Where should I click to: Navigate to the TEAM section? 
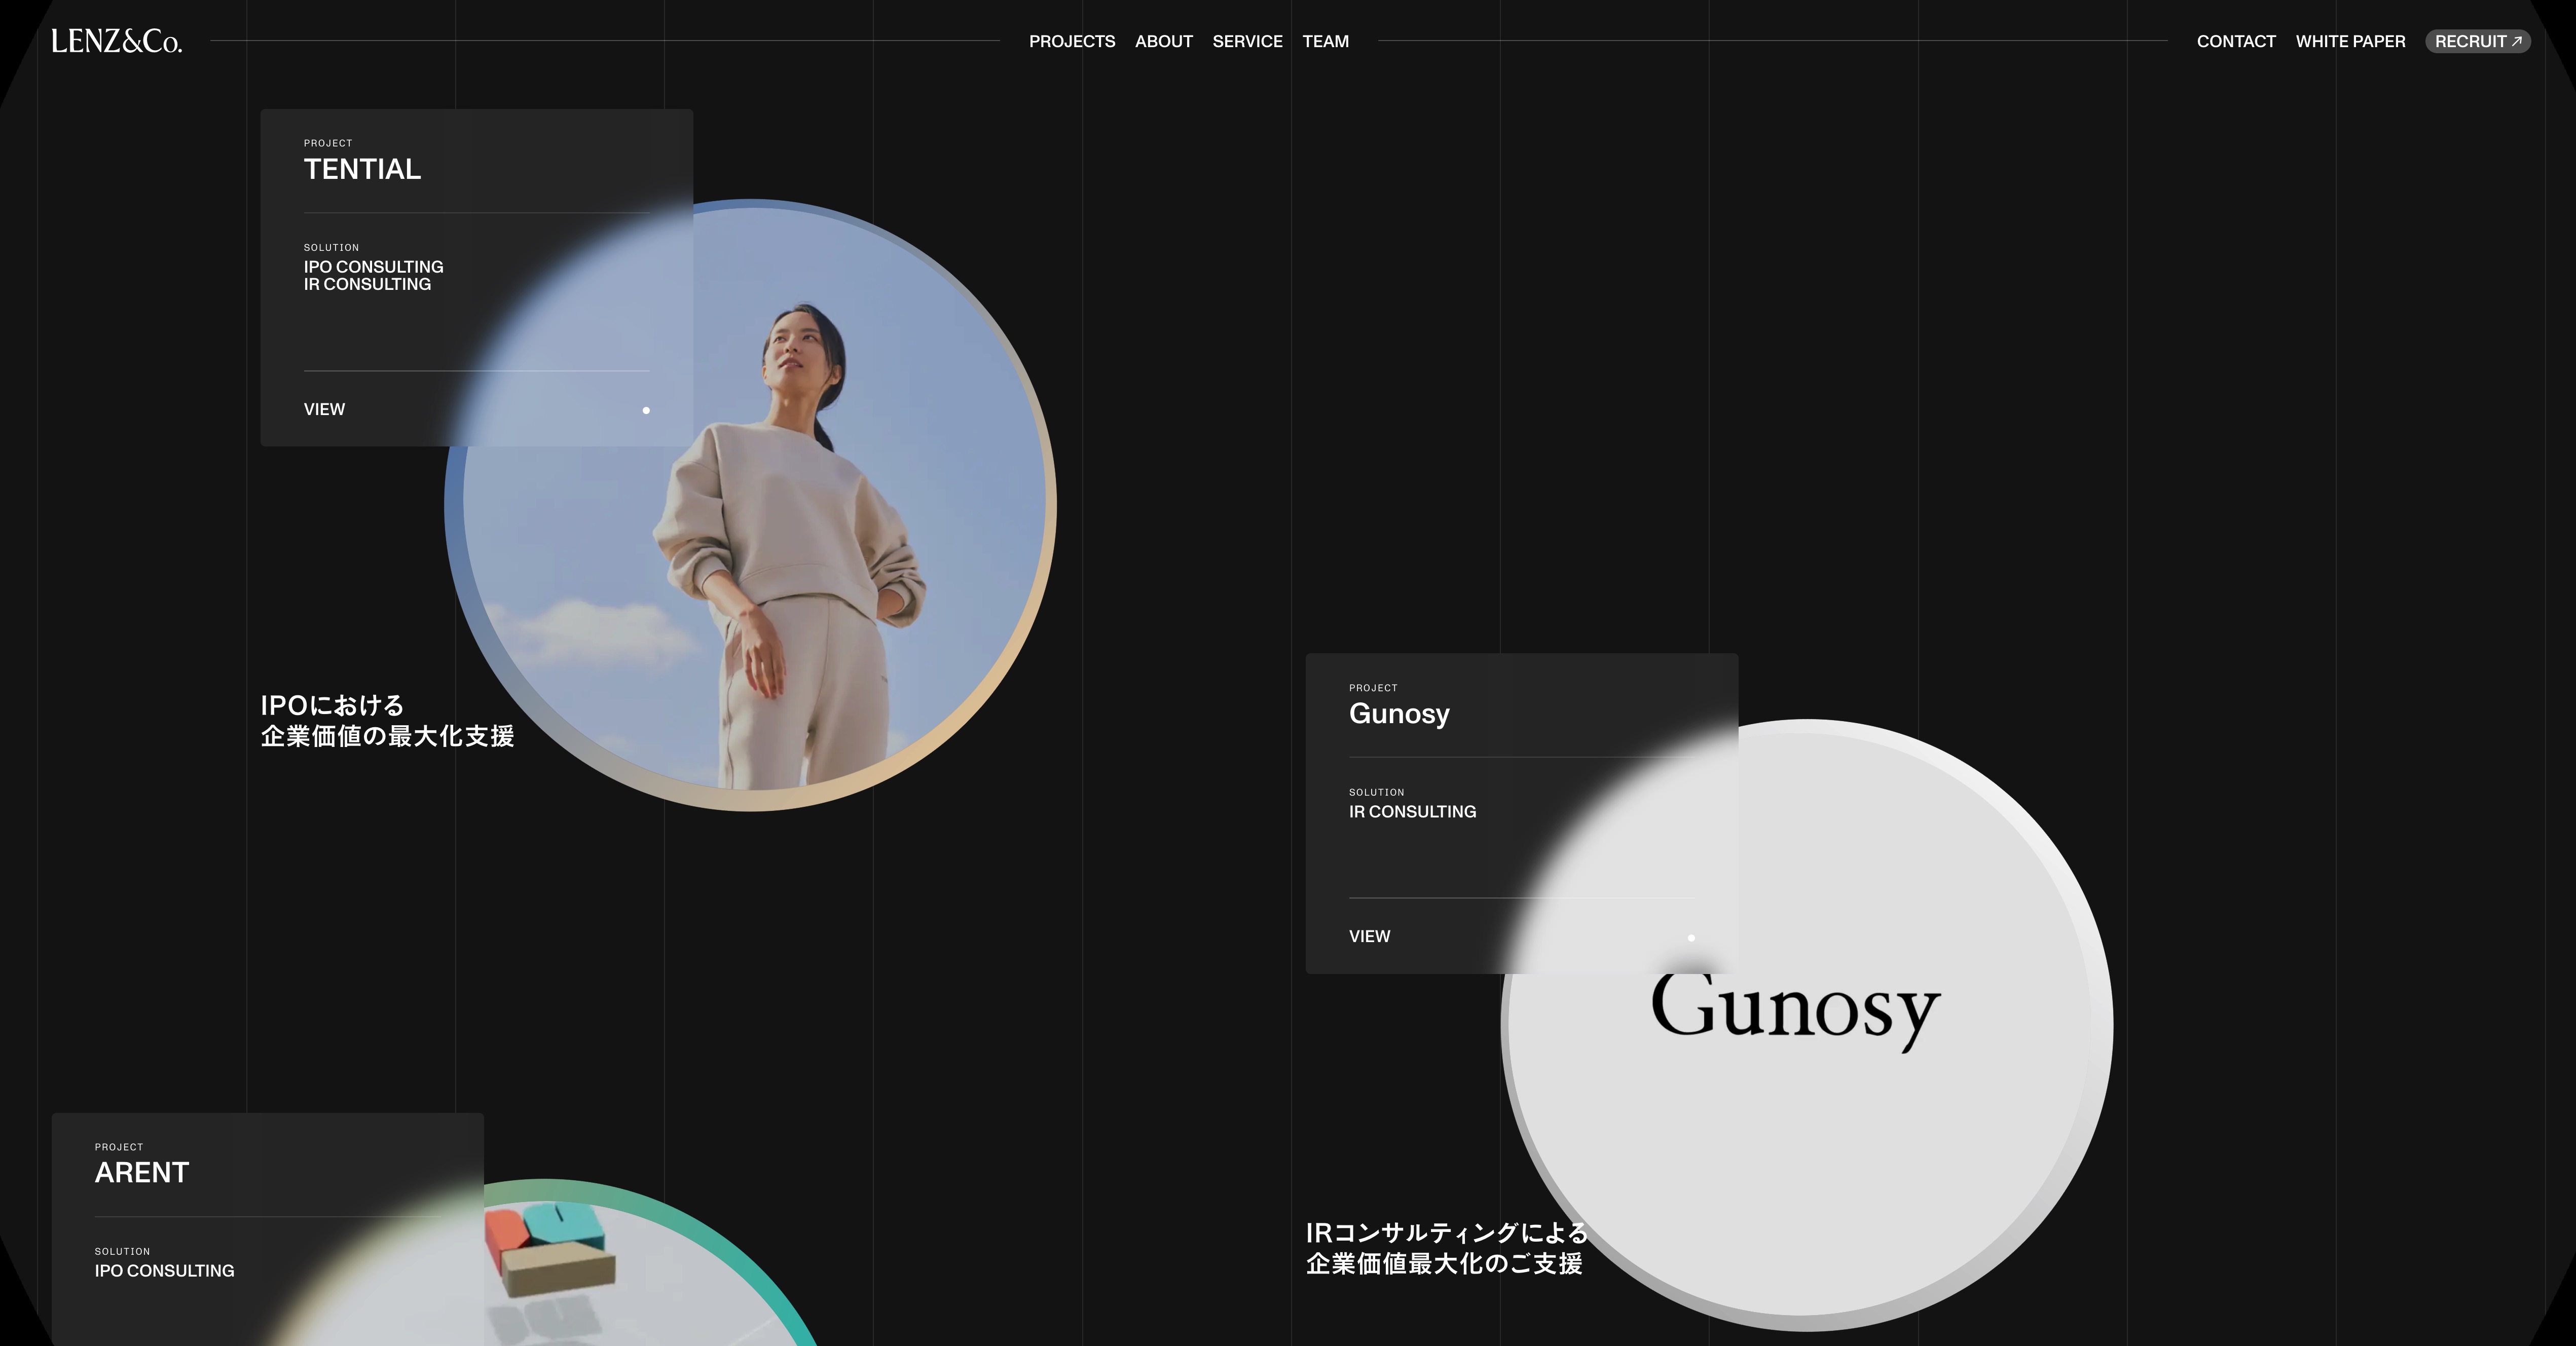pos(1325,41)
